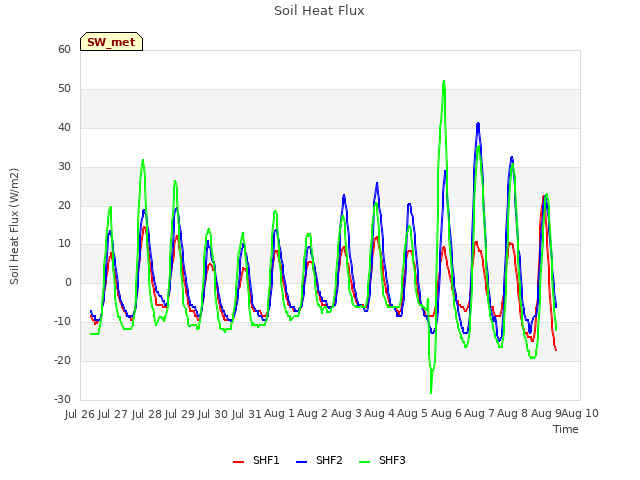Click the Jul 29 x-axis tick label
The height and width of the screenshot is (480, 640).
click(180, 414)
